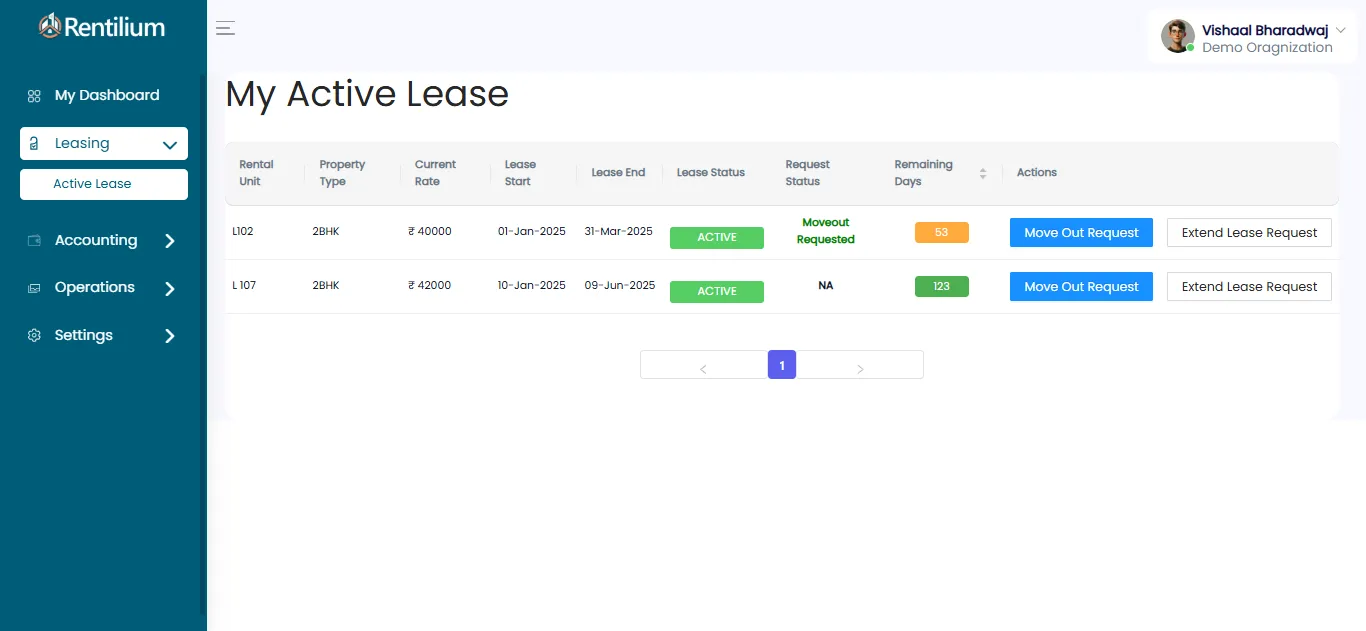The image size is (1366, 631).
Task: Click Vishaal Bharadwaj's profile avatar
Action: click(1177, 36)
